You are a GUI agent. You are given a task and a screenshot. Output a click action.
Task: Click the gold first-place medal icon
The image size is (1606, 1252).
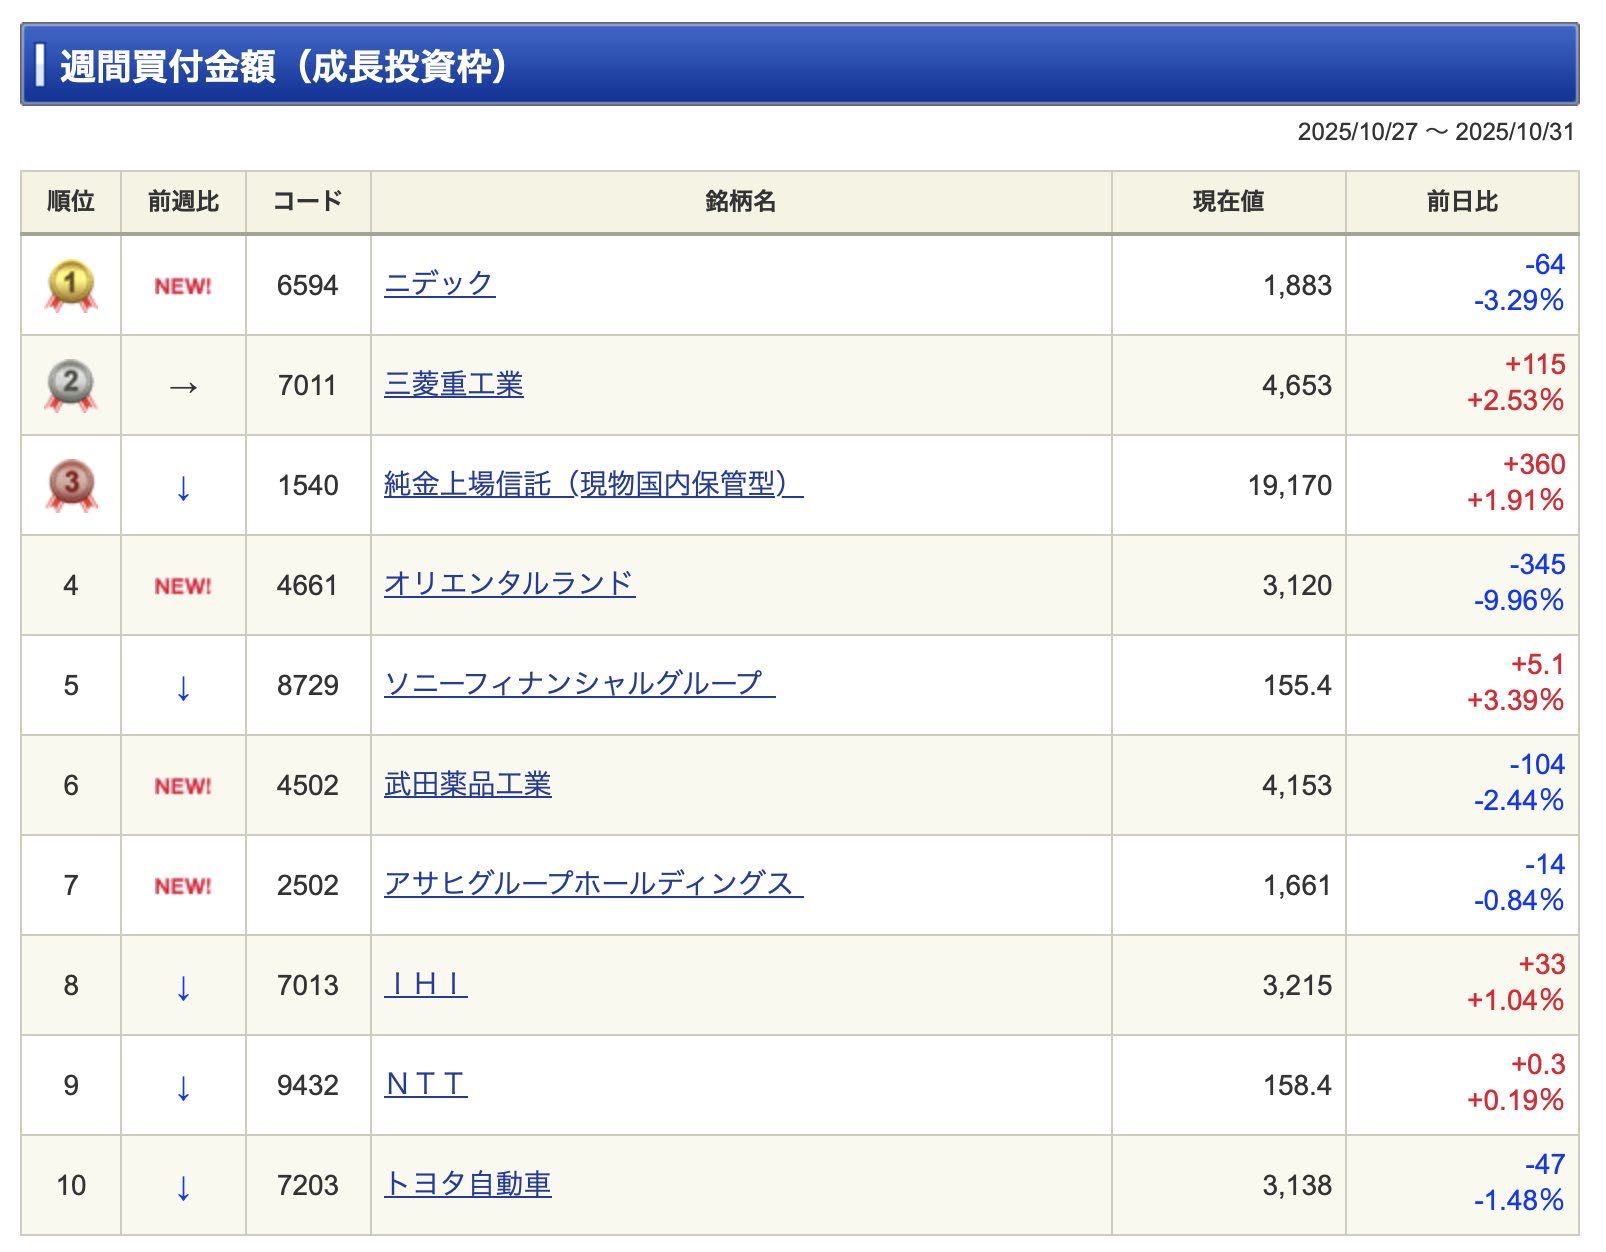coord(71,286)
